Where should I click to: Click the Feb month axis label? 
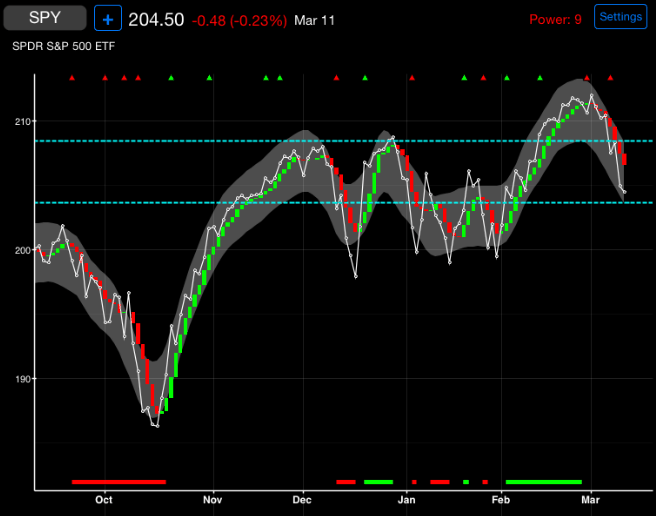501,500
